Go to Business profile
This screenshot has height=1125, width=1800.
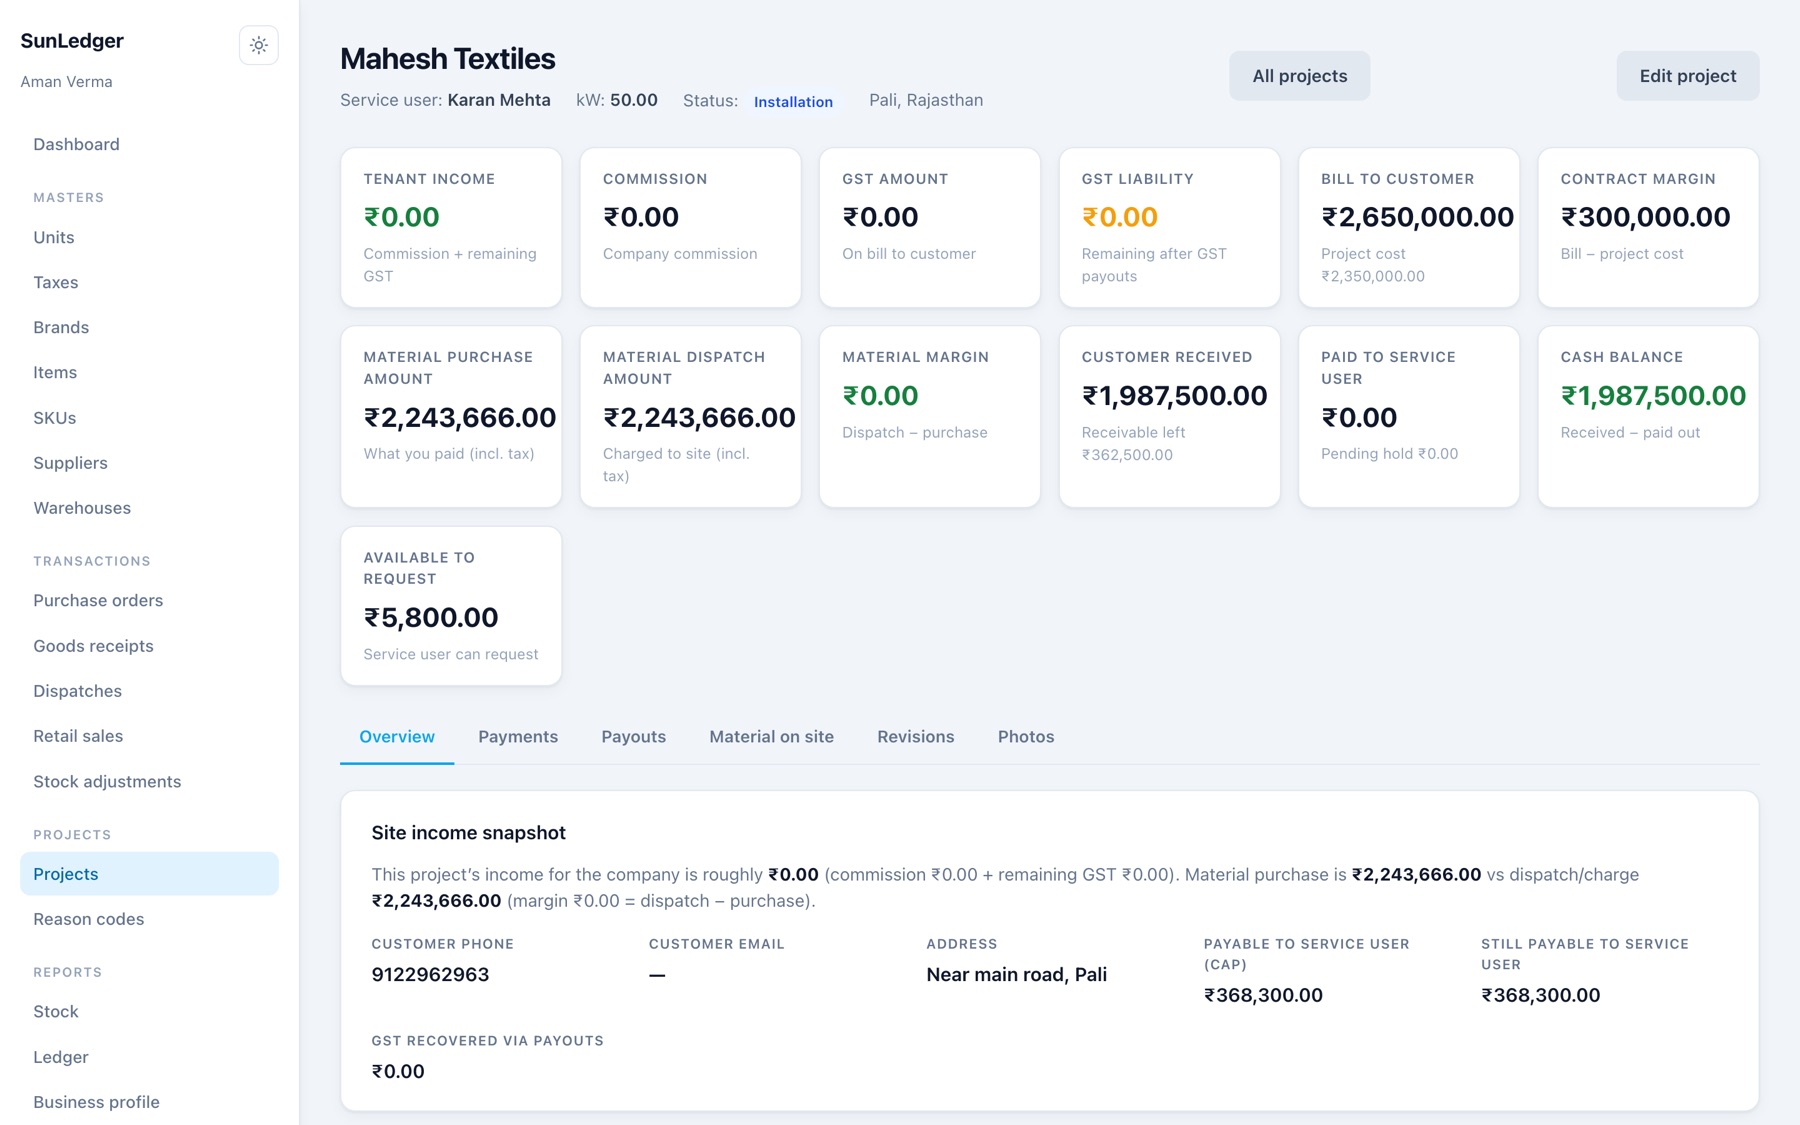click(x=149, y=1102)
